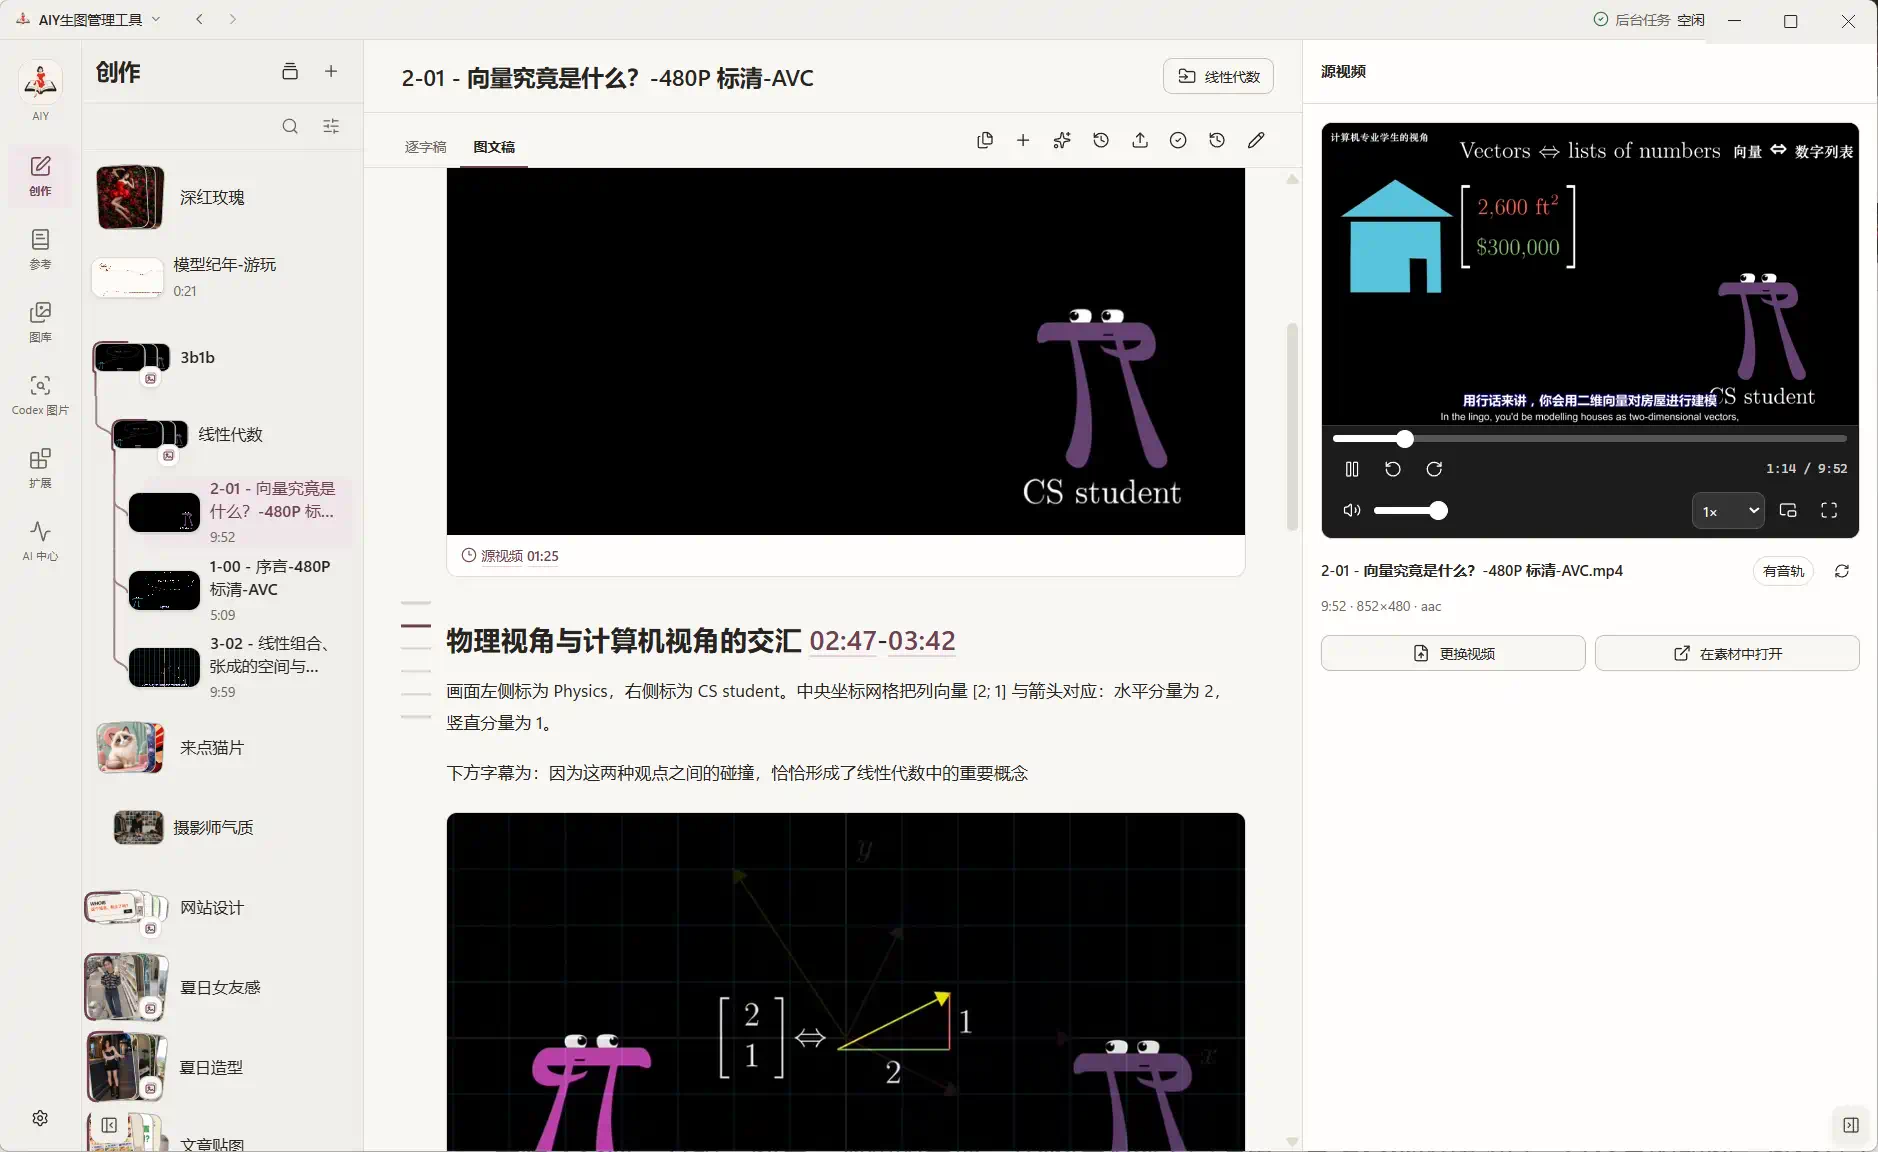Select 3-02 - 线性组合 video item
The width and height of the screenshot is (1878, 1152).
[x=238, y=667]
